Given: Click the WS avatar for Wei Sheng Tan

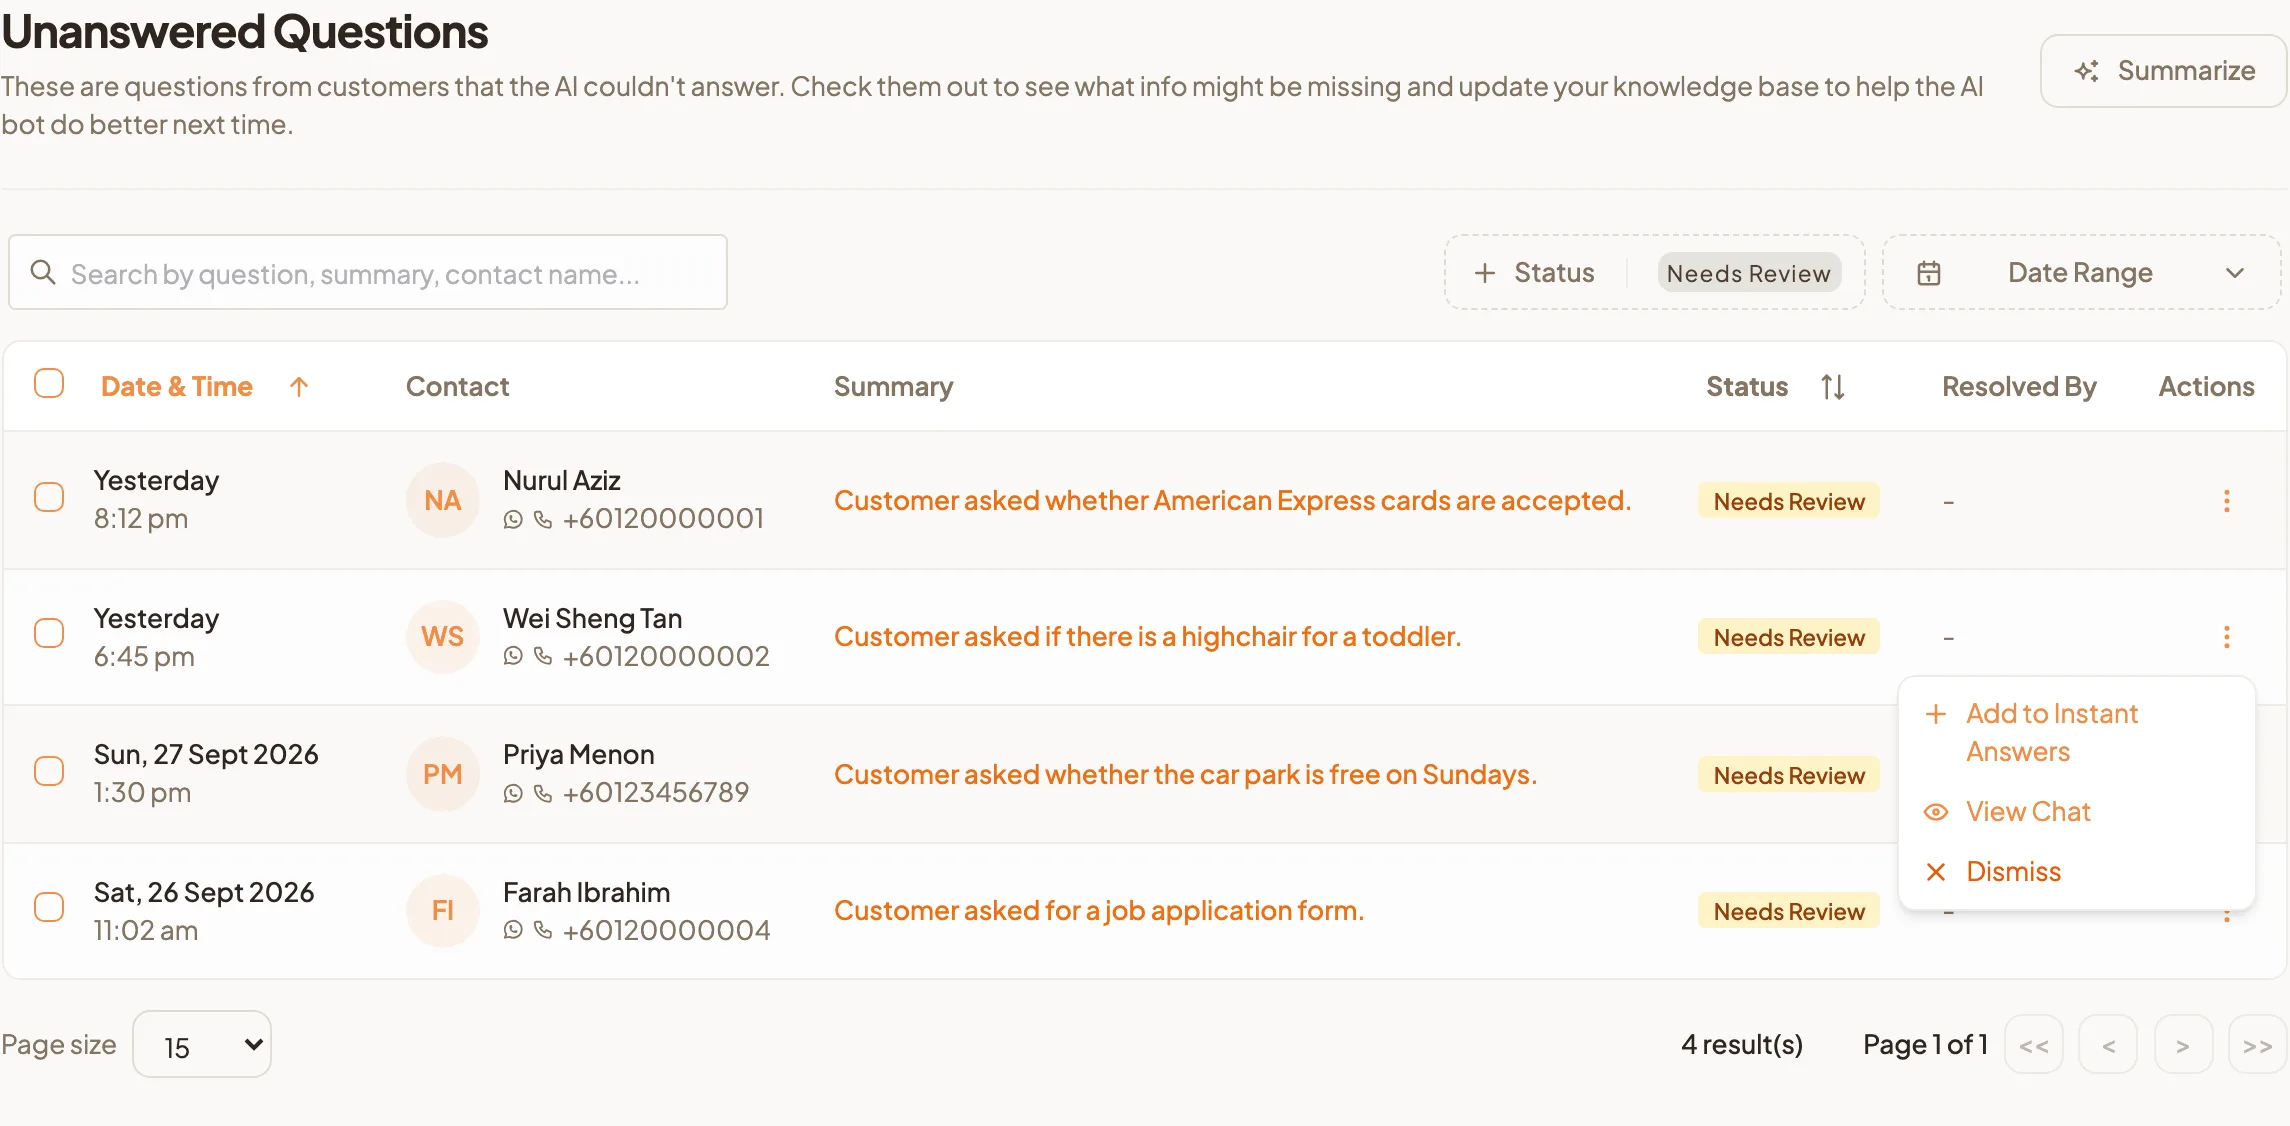Looking at the screenshot, I should point(442,637).
